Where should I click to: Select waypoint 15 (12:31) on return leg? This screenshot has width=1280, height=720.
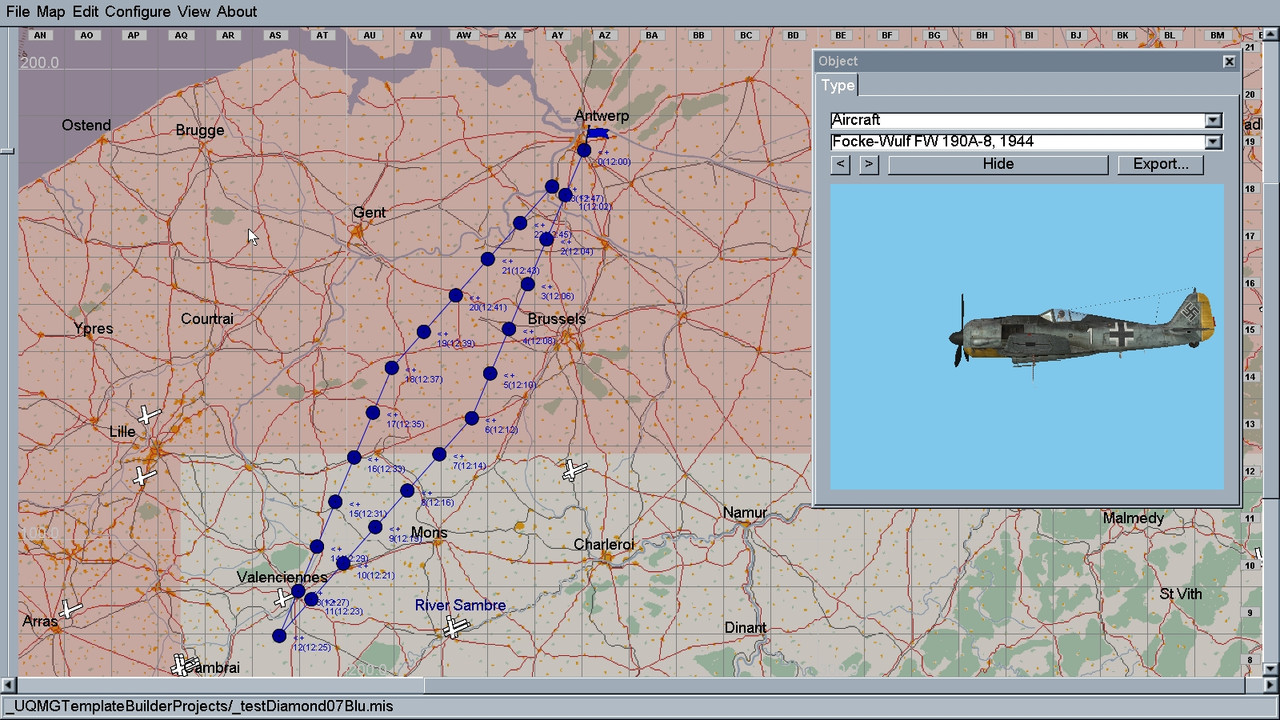point(335,502)
